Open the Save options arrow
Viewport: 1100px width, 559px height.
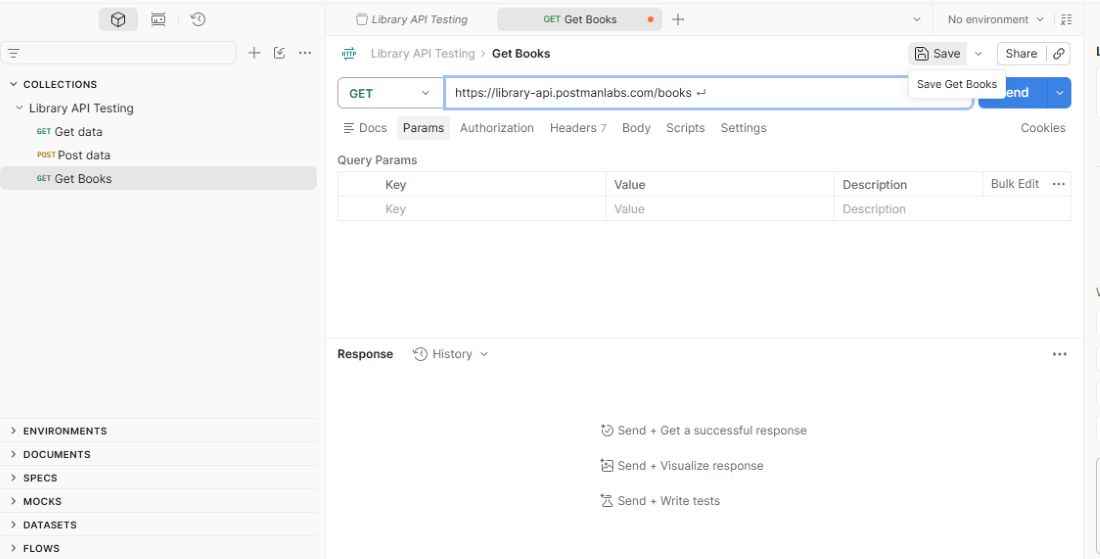978,53
